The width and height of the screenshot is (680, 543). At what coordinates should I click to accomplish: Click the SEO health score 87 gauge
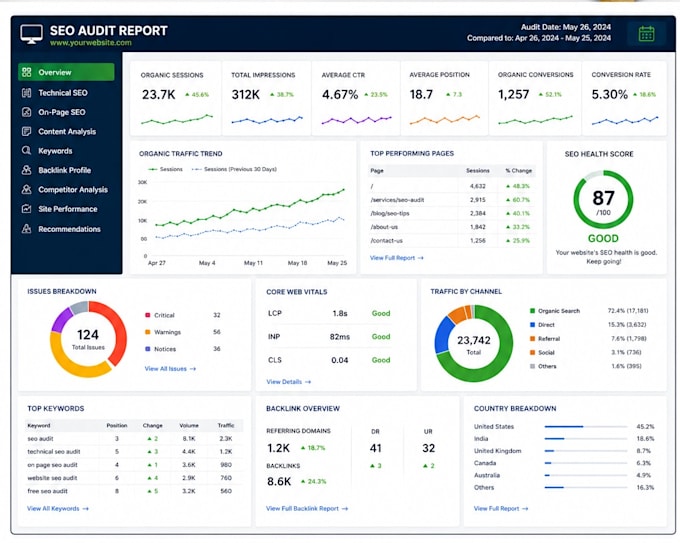(603, 200)
